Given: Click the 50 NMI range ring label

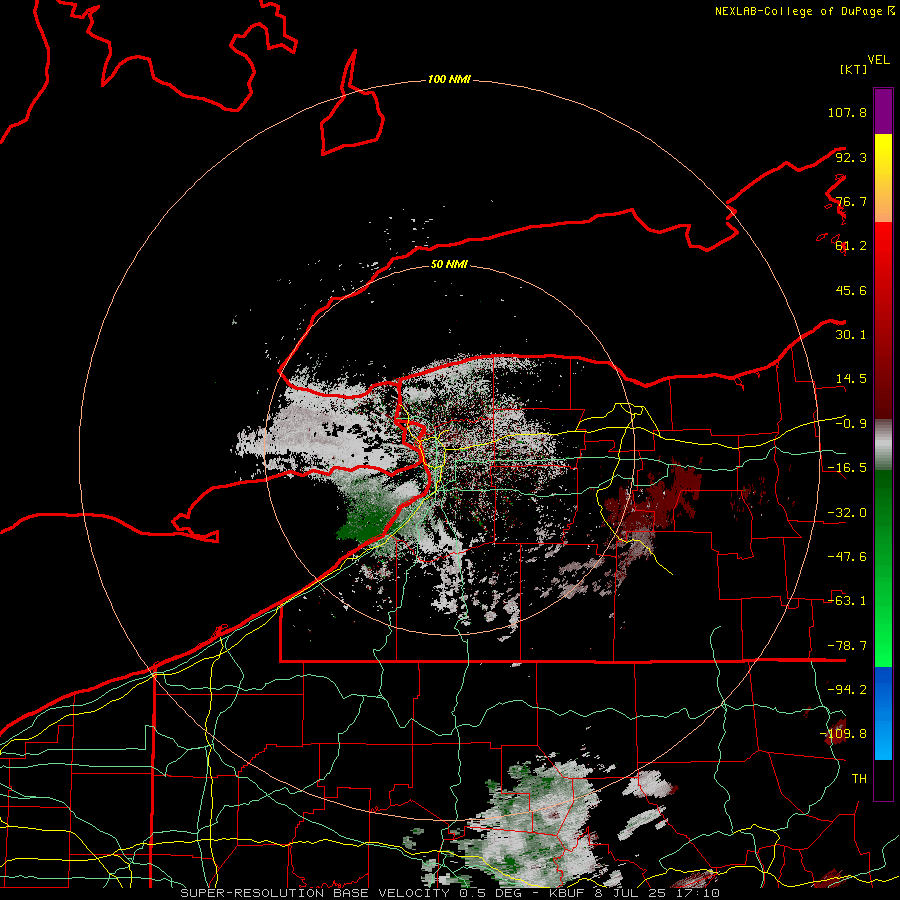Looking at the screenshot, I should [x=449, y=264].
